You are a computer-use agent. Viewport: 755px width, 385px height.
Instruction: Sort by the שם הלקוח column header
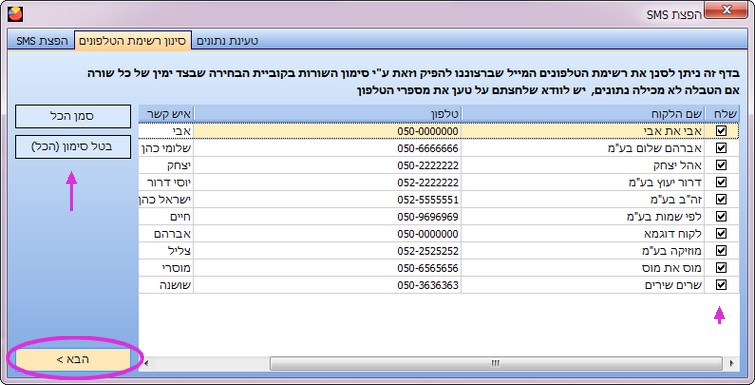(583, 114)
